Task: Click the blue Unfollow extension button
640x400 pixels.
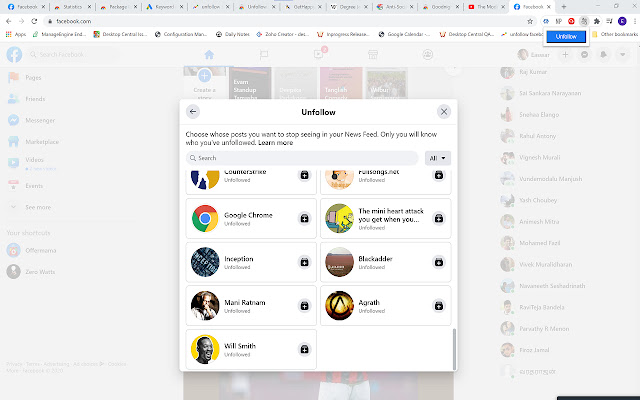Action: 566,36
